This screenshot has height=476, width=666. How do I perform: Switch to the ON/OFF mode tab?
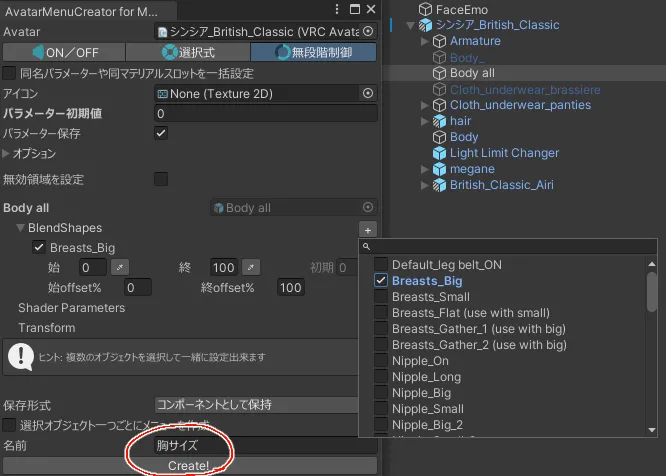click(64, 52)
